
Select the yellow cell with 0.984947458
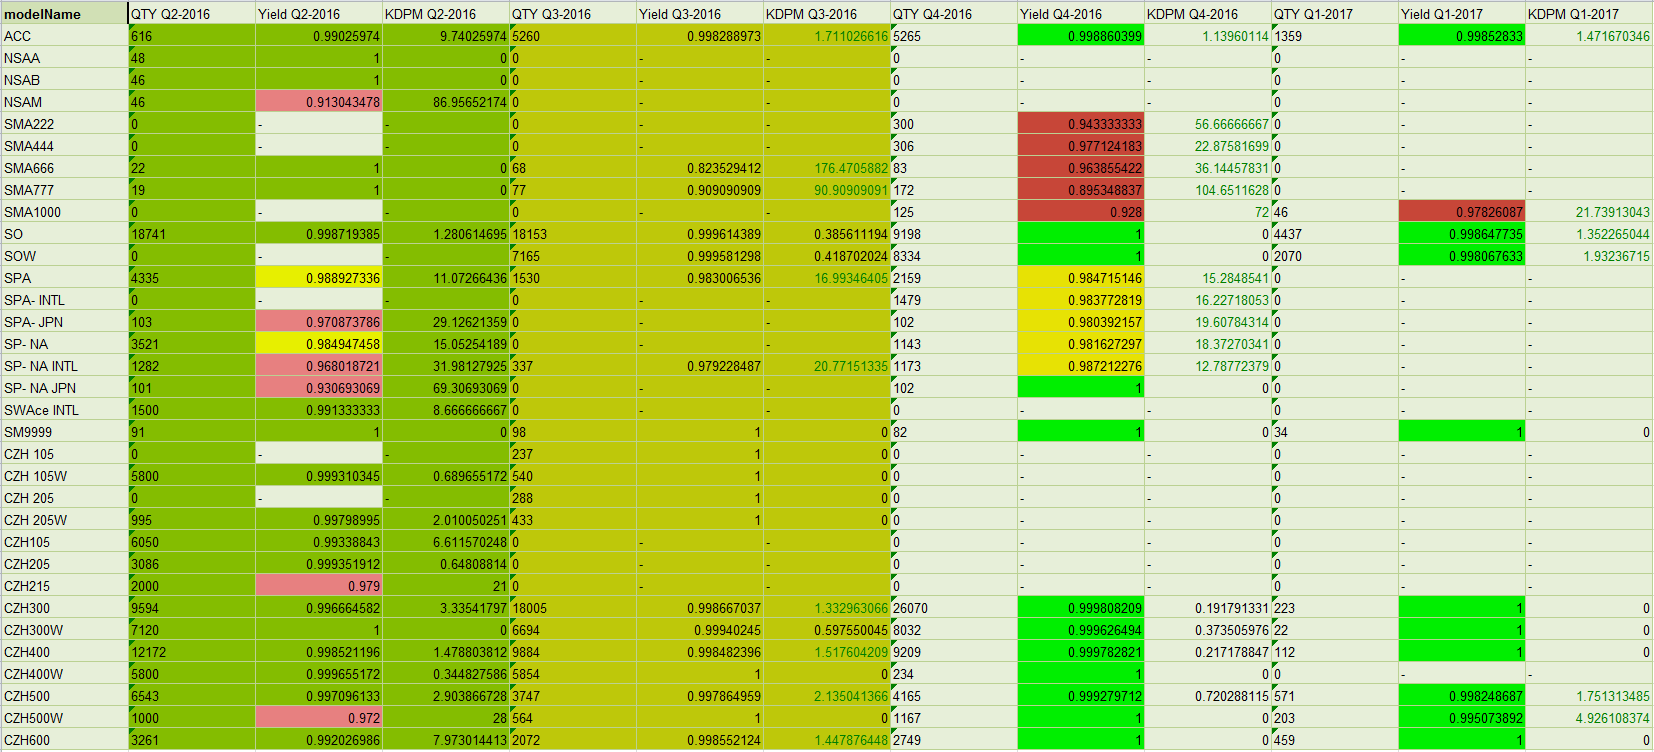pyautogui.click(x=319, y=344)
